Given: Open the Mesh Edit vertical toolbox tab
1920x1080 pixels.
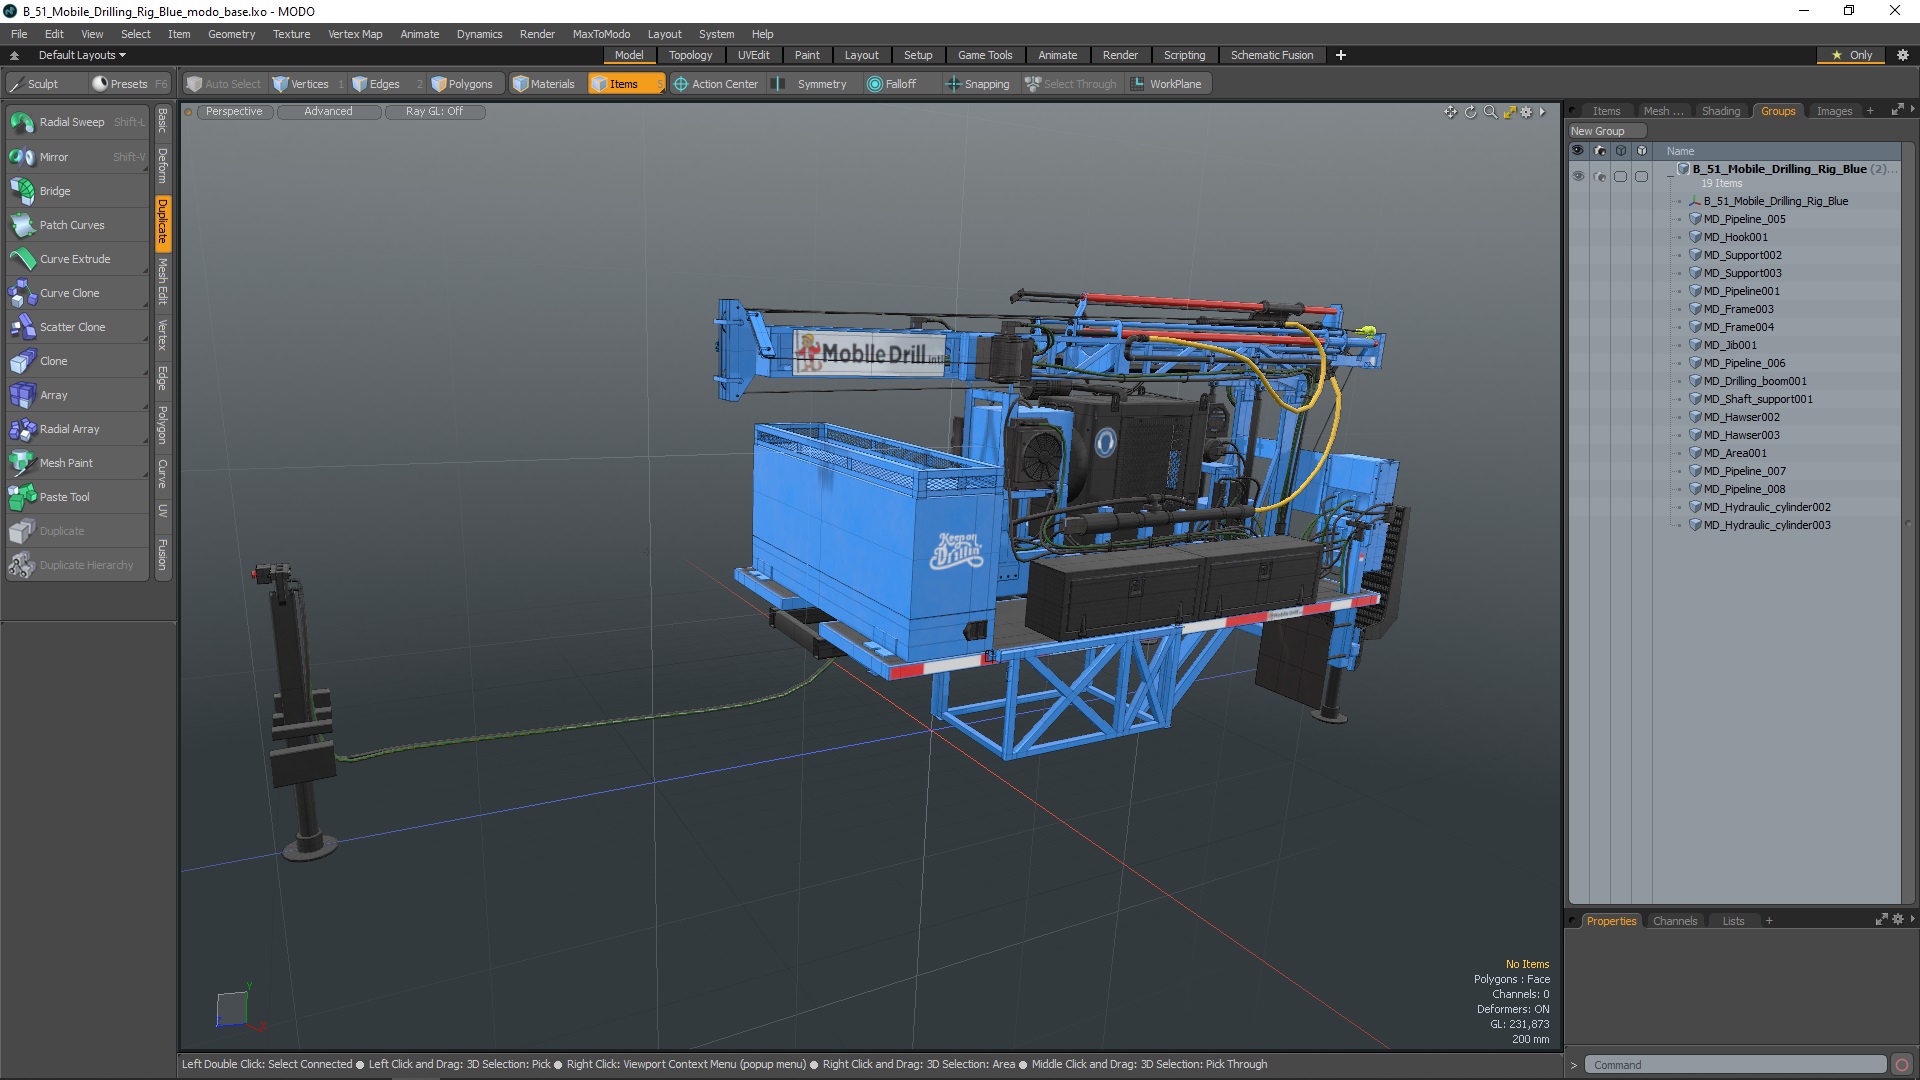Looking at the screenshot, I should tap(162, 281).
